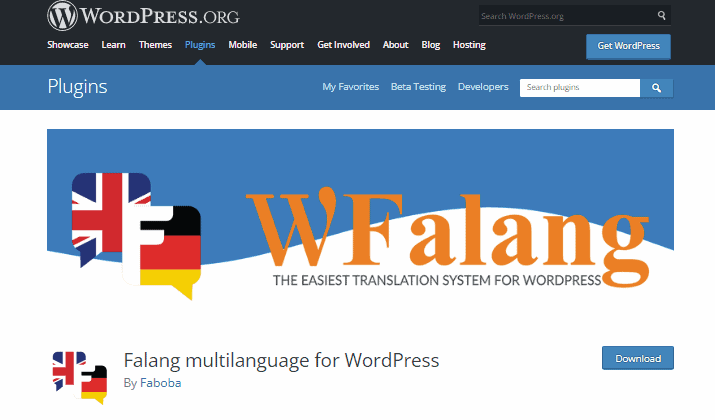Click the WordPress.org logo

click(143, 16)
